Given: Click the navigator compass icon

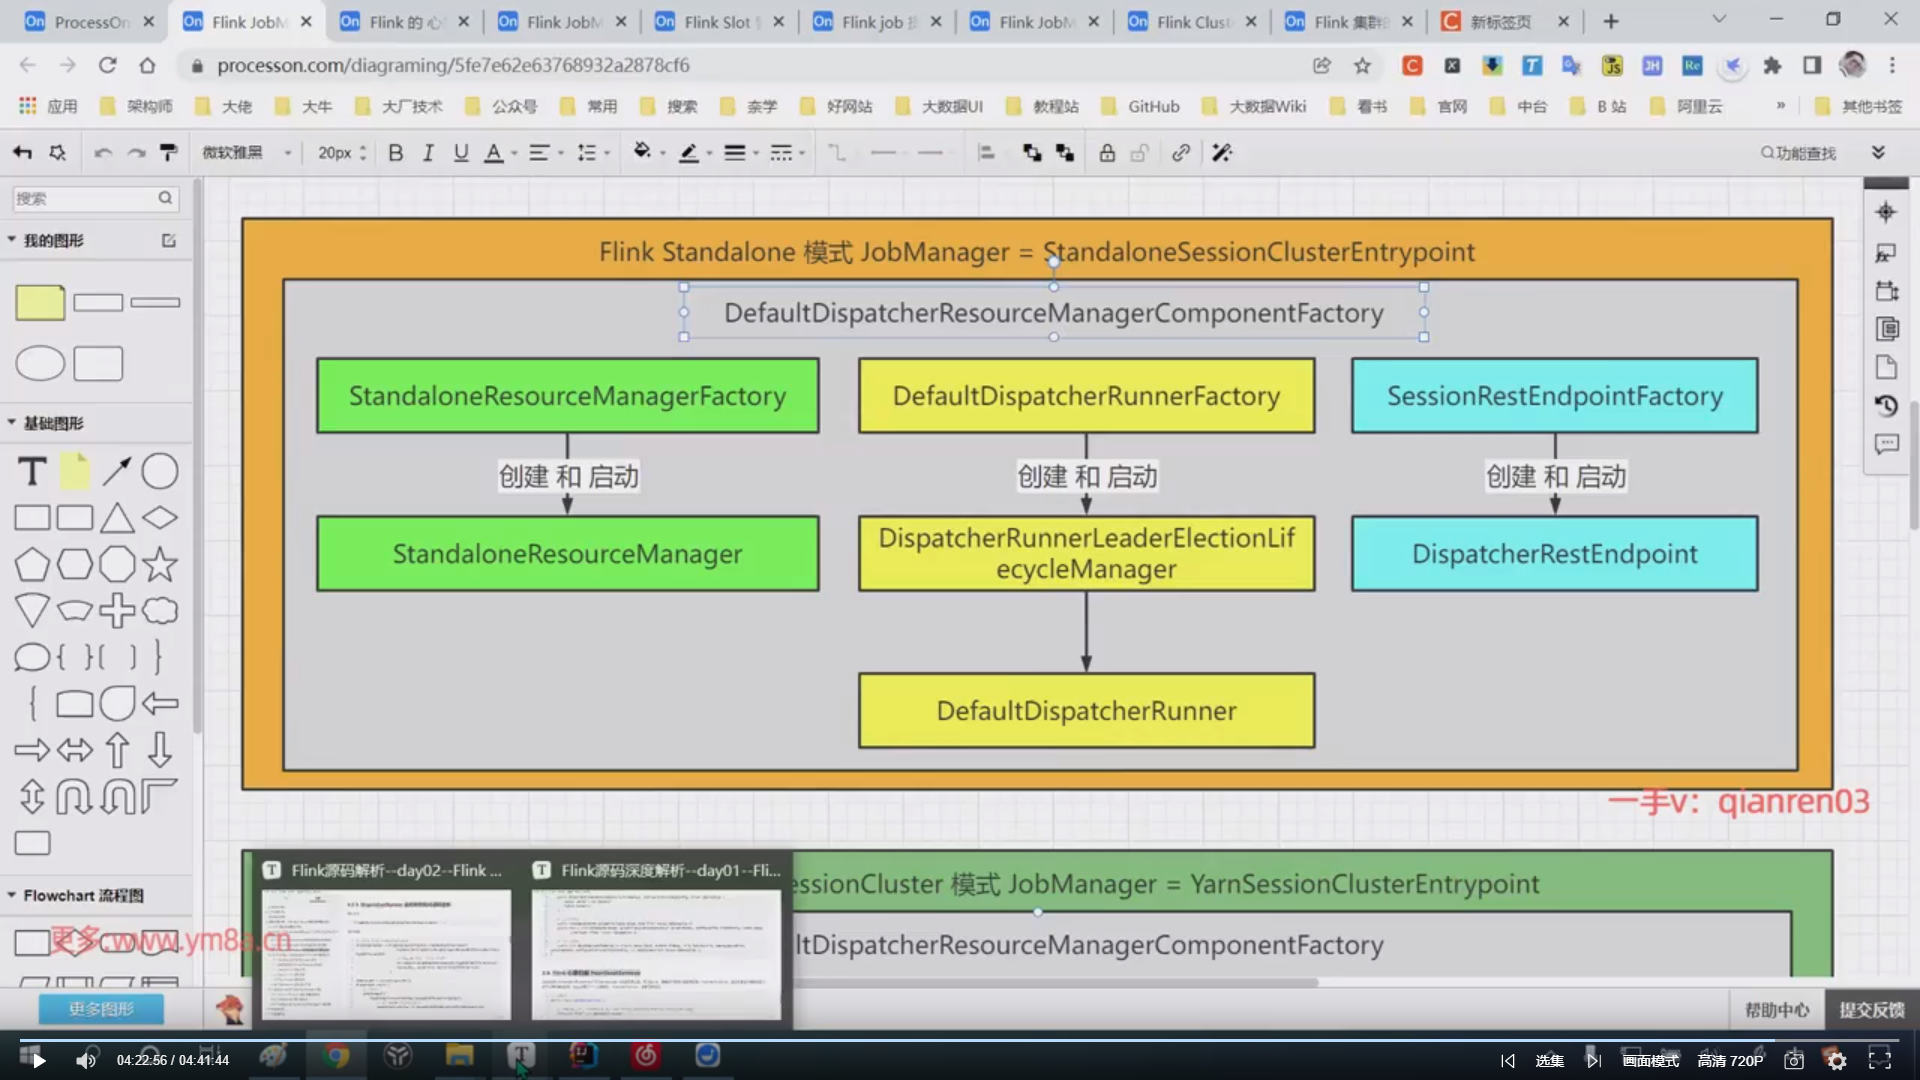Looking at the screenshot, I should [x=1886, y=212].
